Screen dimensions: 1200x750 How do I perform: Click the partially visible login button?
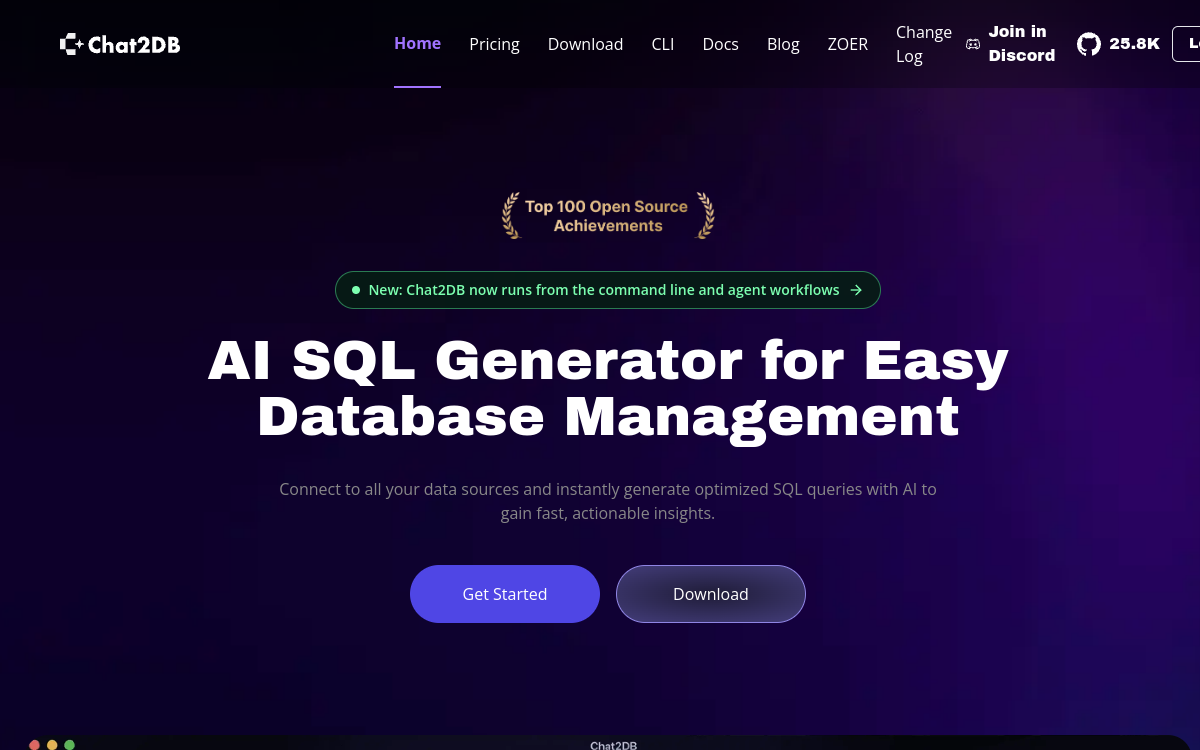(1186, 44)
